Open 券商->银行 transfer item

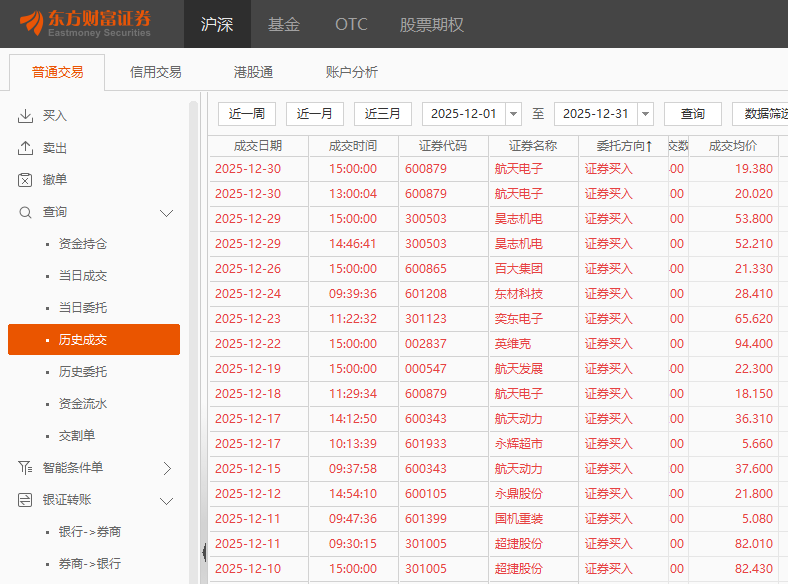[90, 564]
